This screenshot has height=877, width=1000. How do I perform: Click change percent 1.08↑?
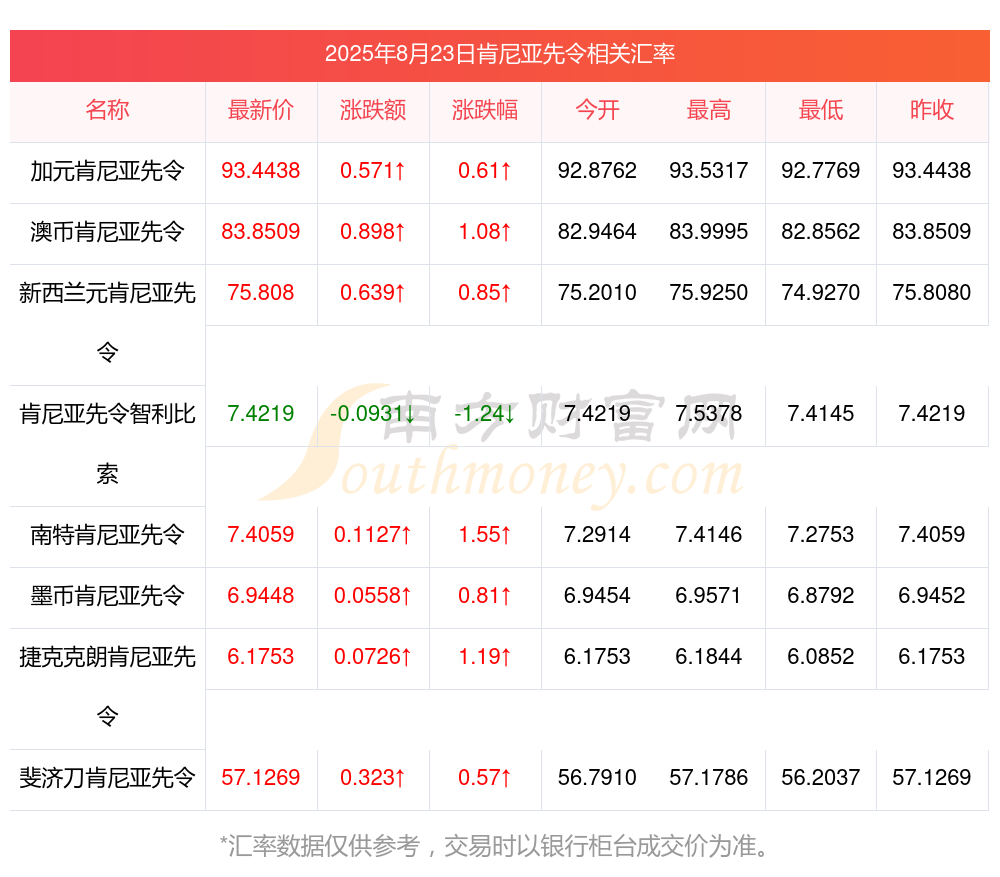(x=485, y=231)
